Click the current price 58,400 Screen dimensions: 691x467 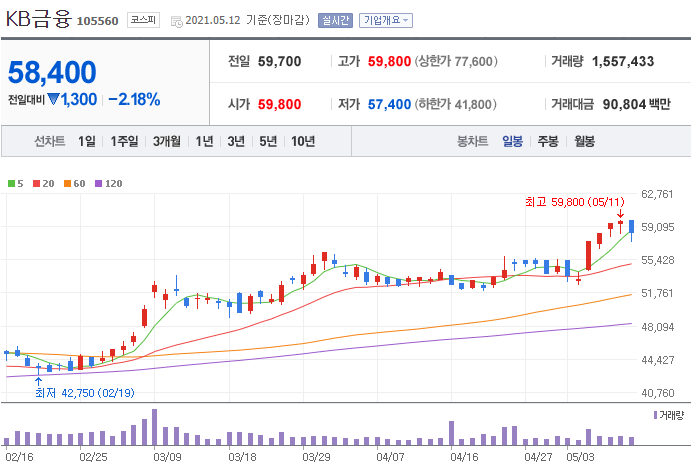(52, 73)
